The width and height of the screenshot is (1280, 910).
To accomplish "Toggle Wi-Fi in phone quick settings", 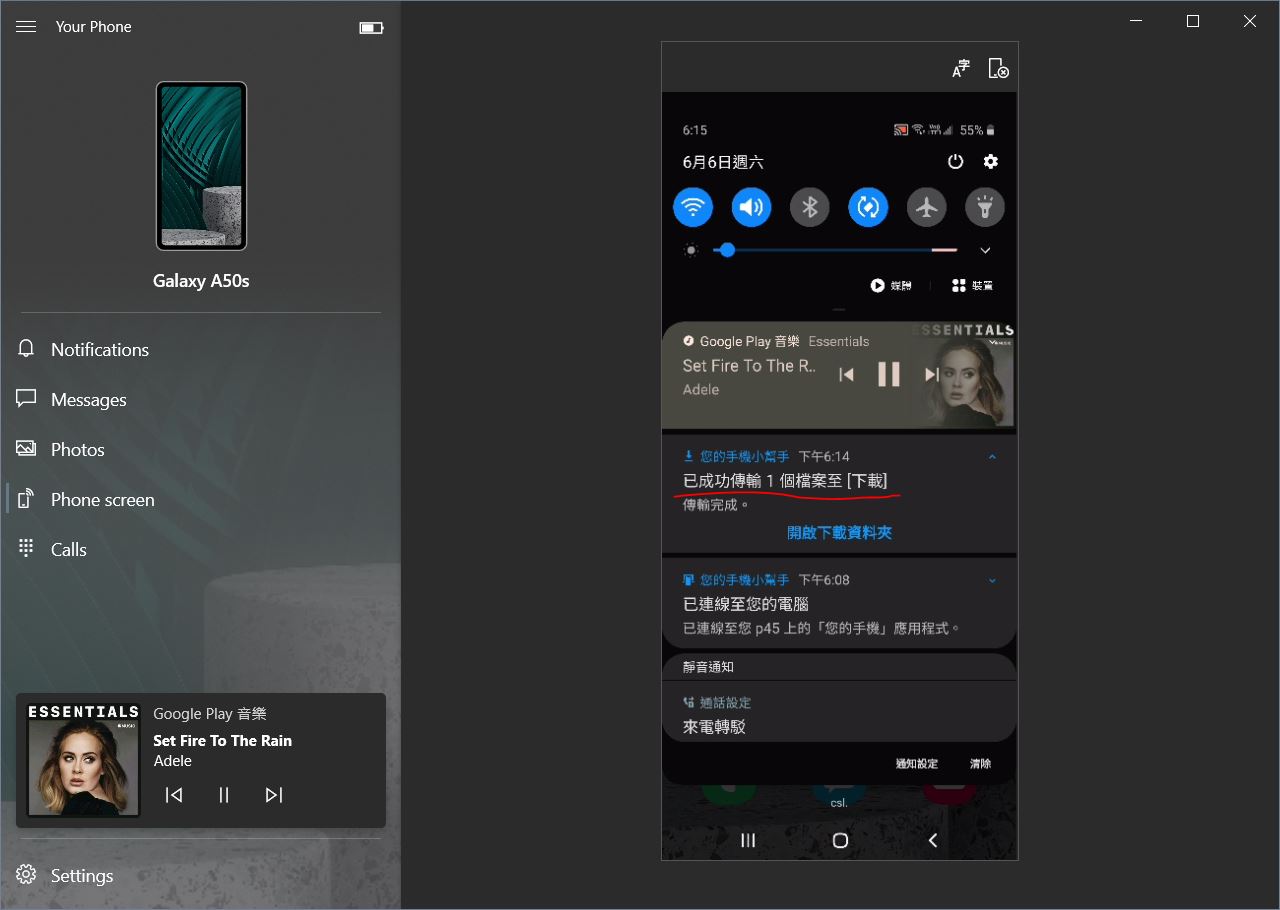I will click(693, 207).
